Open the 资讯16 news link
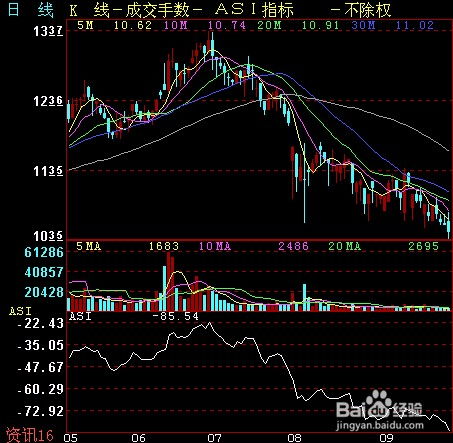 (x=30, y=435)
